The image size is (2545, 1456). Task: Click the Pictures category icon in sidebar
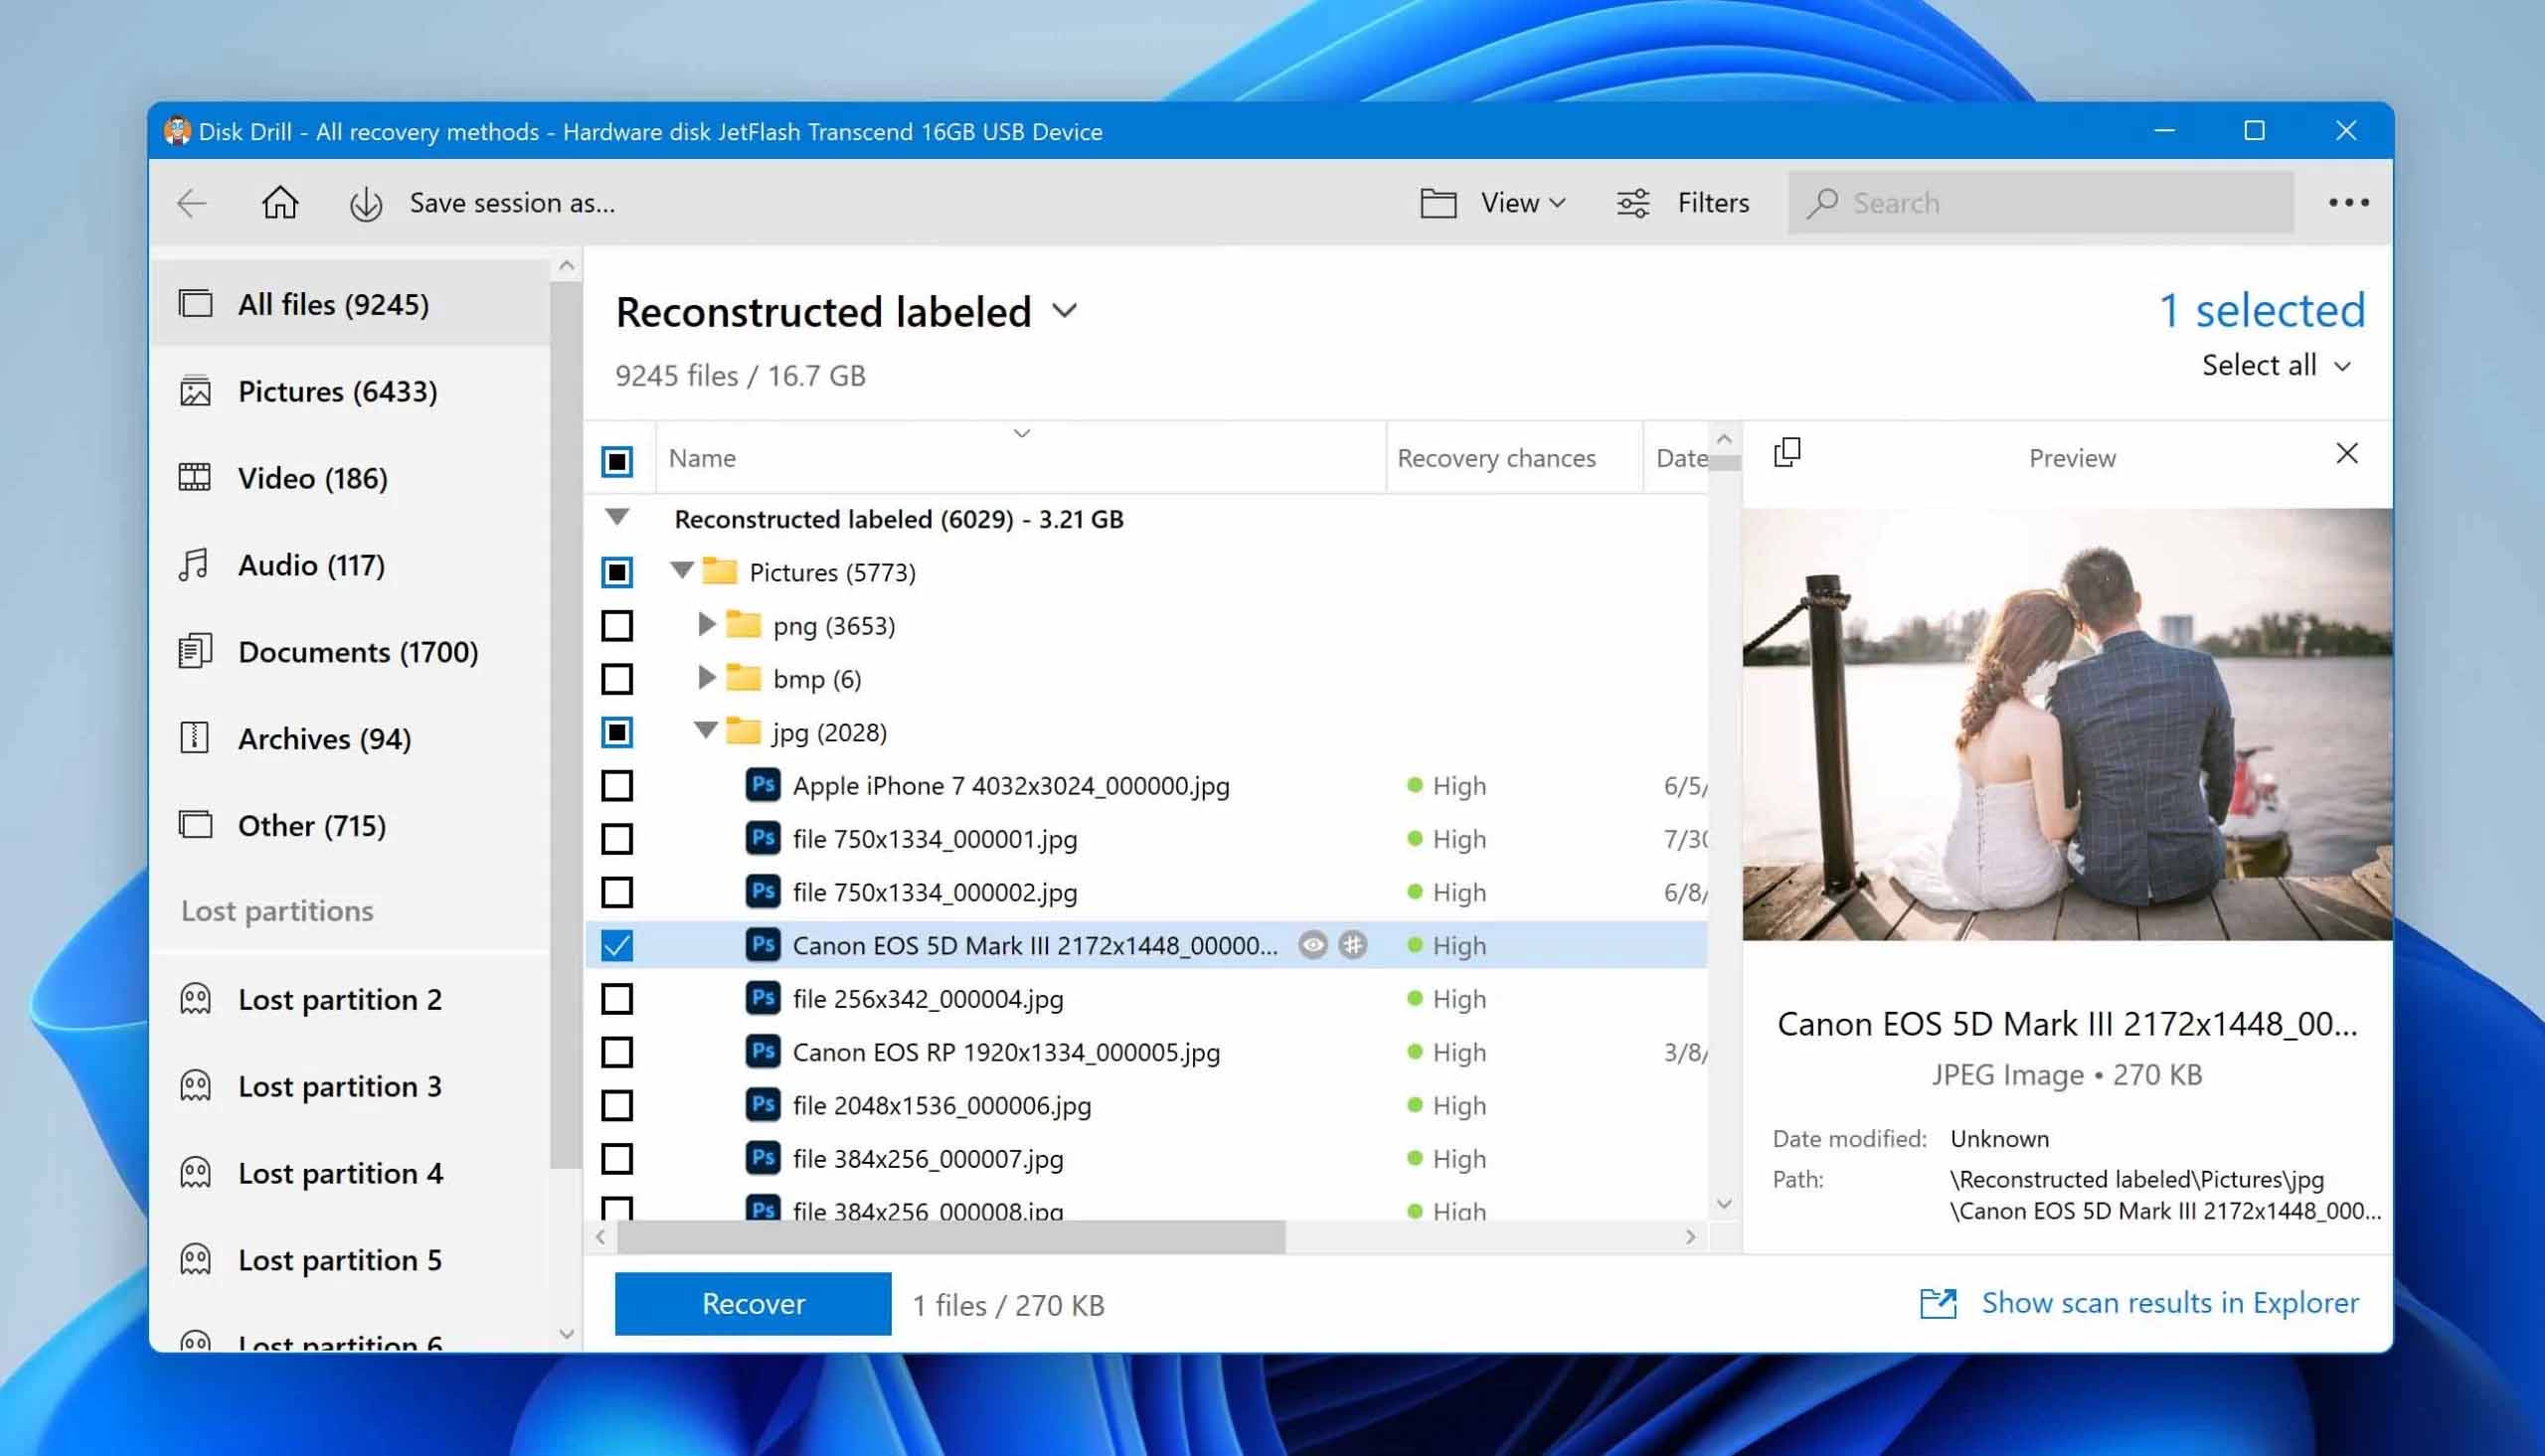click(x=195, y=391)
